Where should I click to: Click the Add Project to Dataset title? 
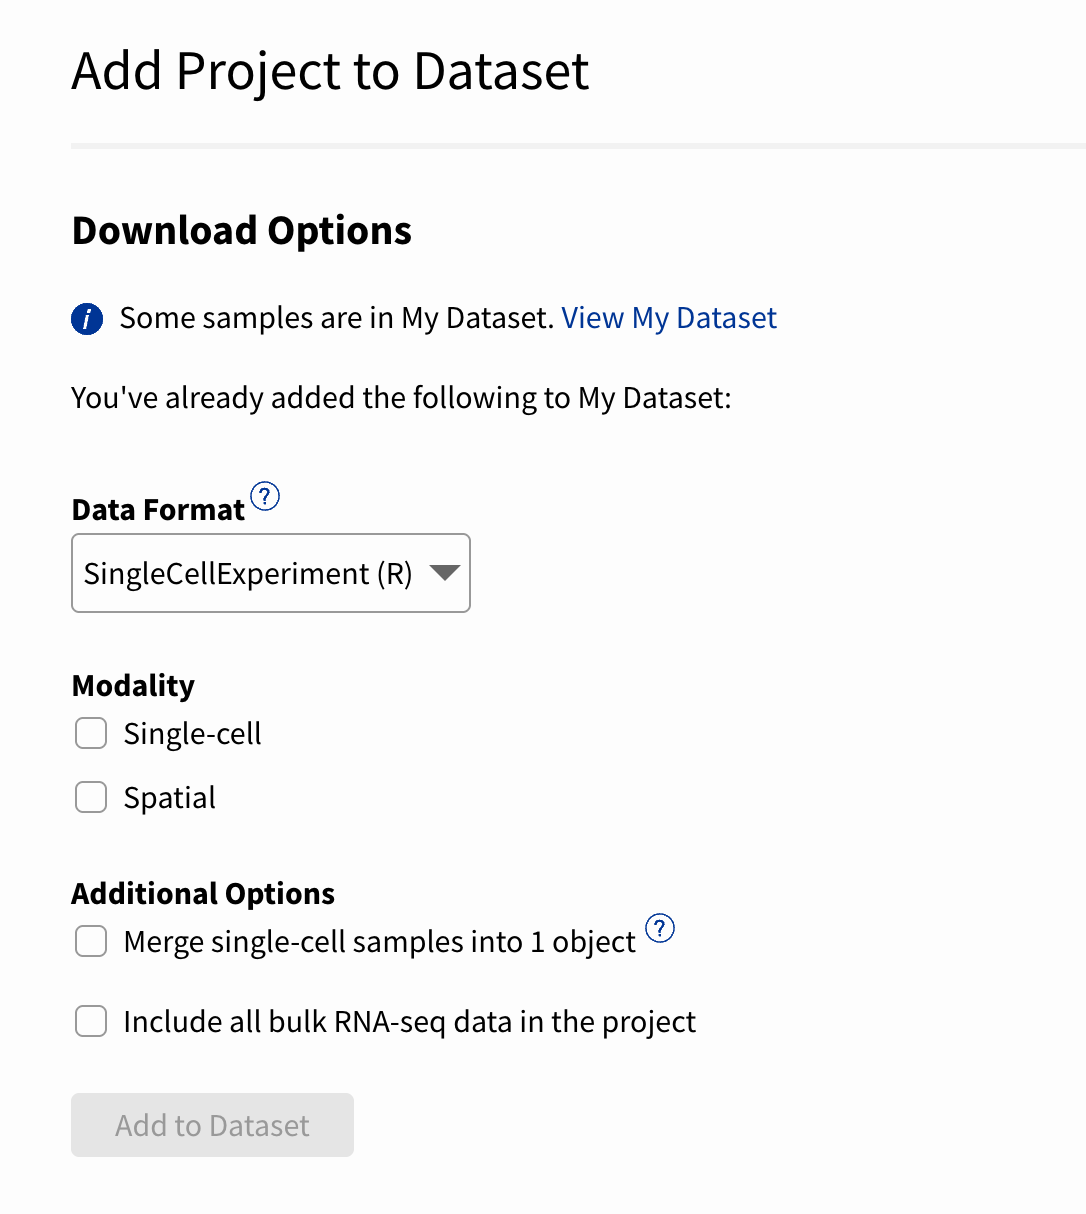pyautogui.click(x=330, y=72)
